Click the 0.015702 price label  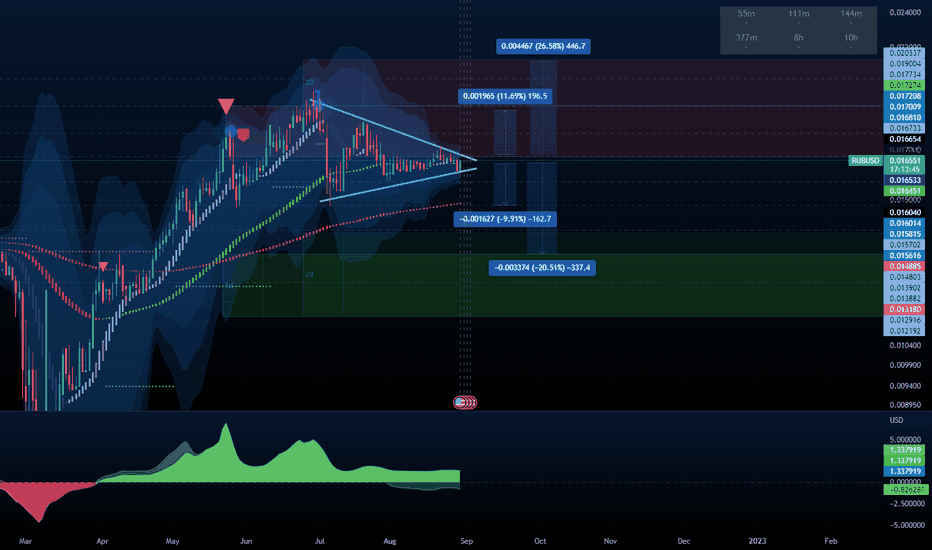point(905,244)
